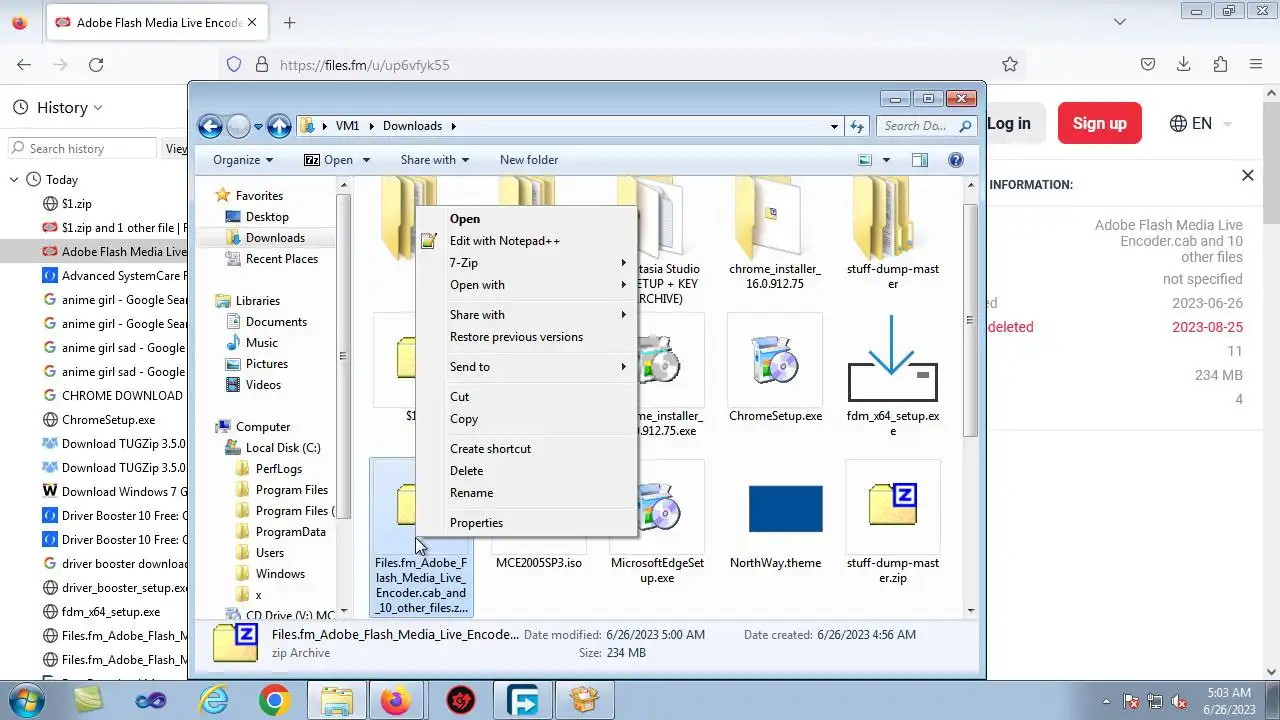Select fdm_x64_setup.exe file icon
Image resolution: width=1280 pixels, height=720 pixels.
892,360
